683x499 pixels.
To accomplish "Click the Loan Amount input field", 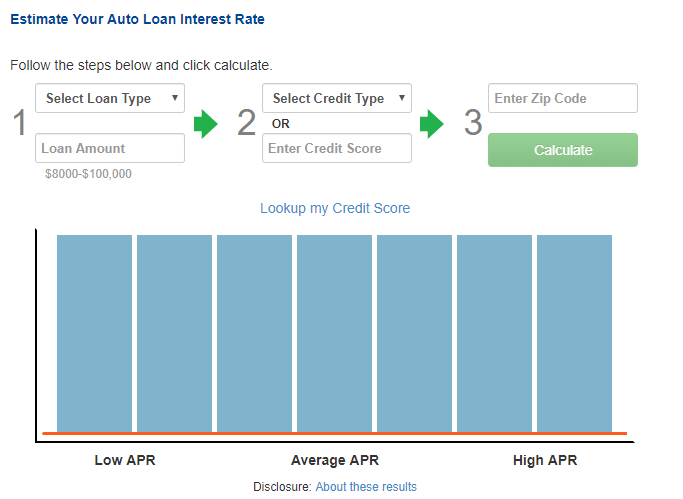I will pyautogui.click(x=110, y=148).
